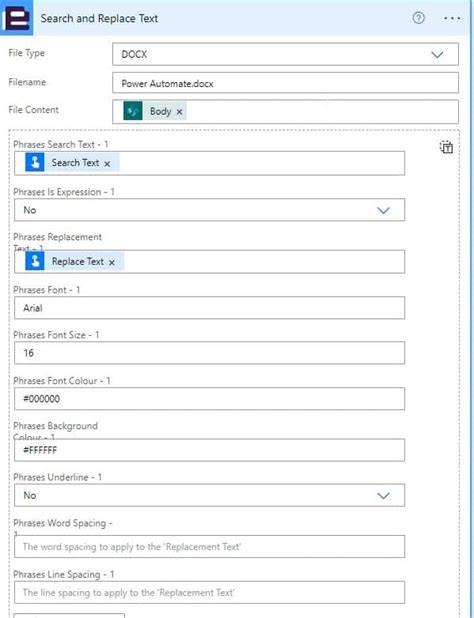Click the Font Colour field #000000
Viewport: 474px width, 618px height.
209,399
